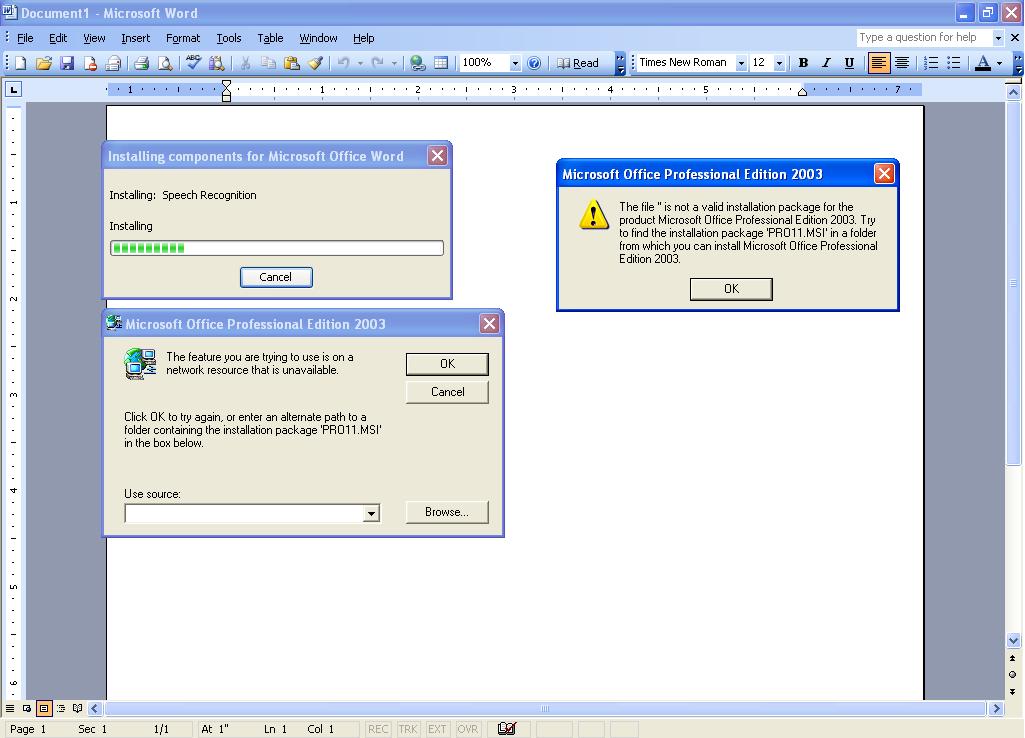This screenshot has width=1025, height=738.
Task: Open the Undo history dropdown arrow
Action: (360, 63)
